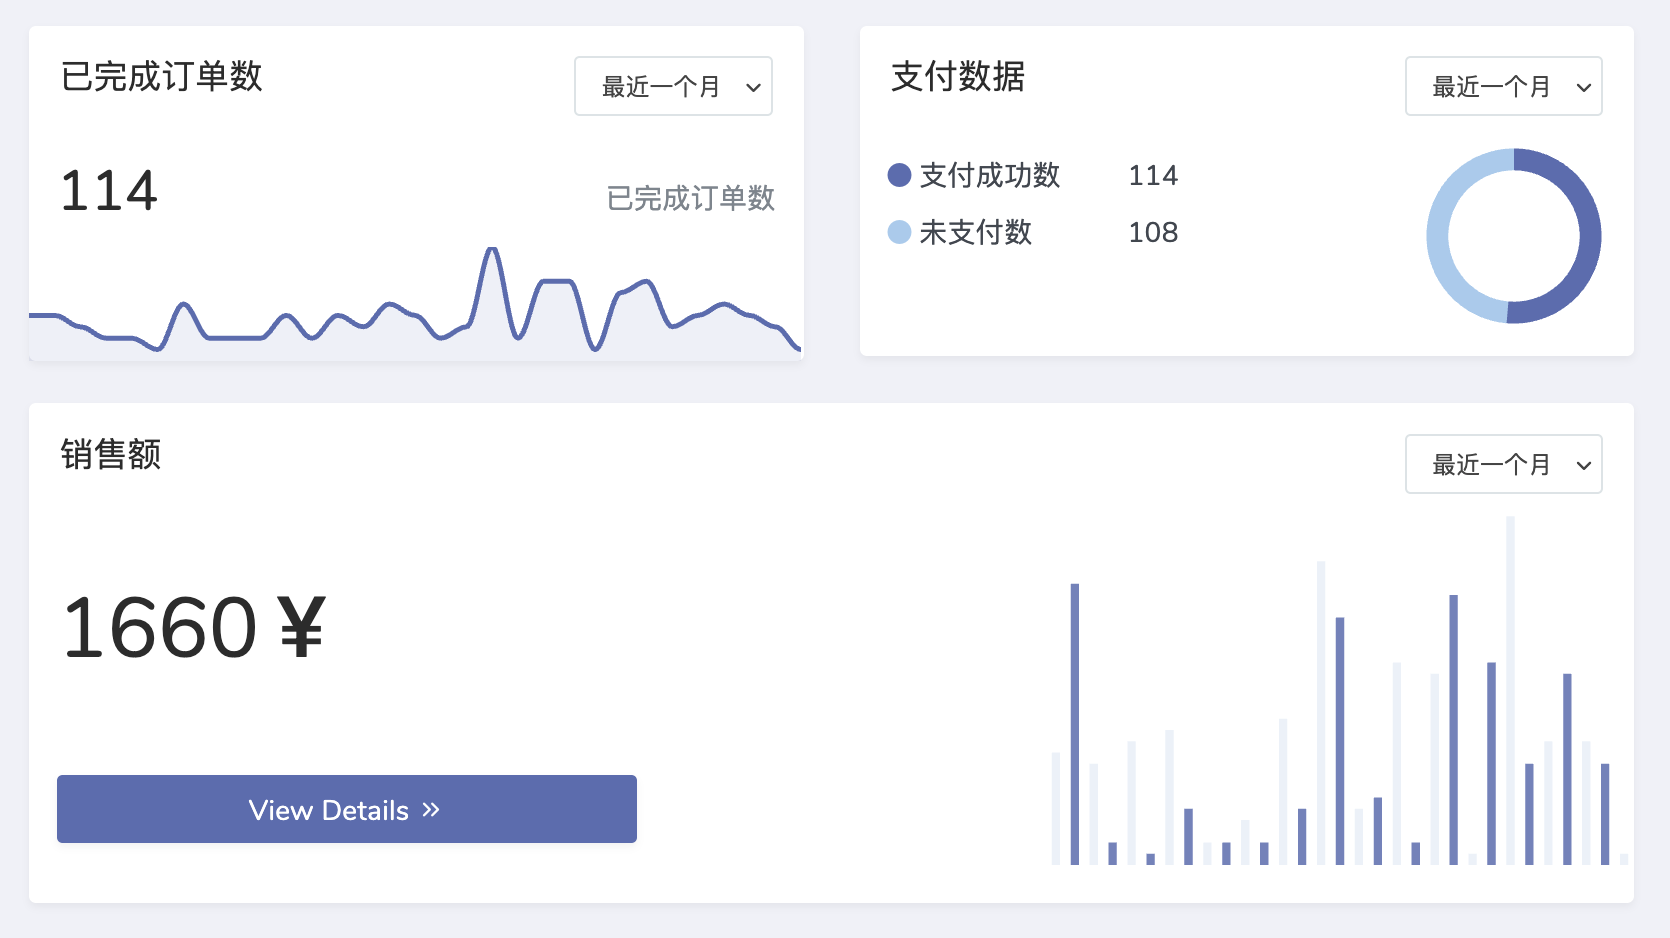The width and height of the screenshot is (1670, 938).
Task: Click the tallest light-colored sales bar
Action: (1510, 690)
